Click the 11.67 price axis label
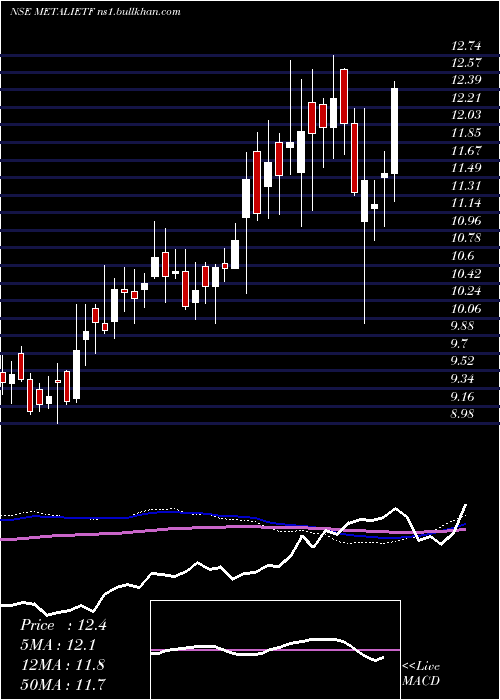This screenshot has height=700, width=500. tap(466, 150)
